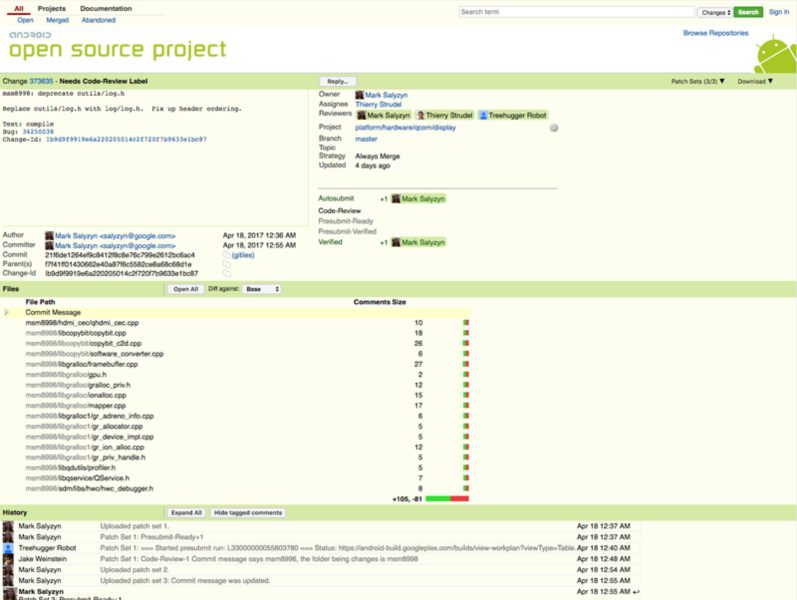Image resolution: width=797 pixels, height=600 pixels.
Task: Select reviewer chip Treehugger Robot
Action: pyautogui.click(x=512, y=115)
